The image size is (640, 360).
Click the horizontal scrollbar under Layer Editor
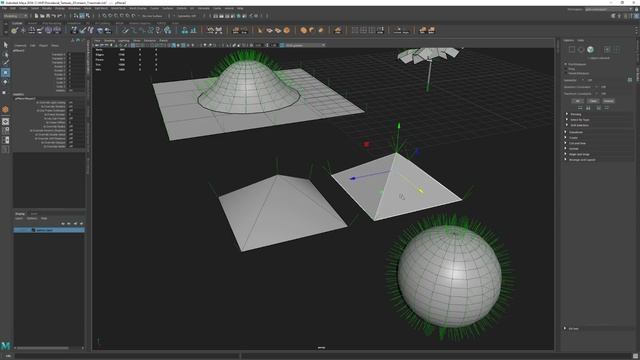tap(42, 348)
